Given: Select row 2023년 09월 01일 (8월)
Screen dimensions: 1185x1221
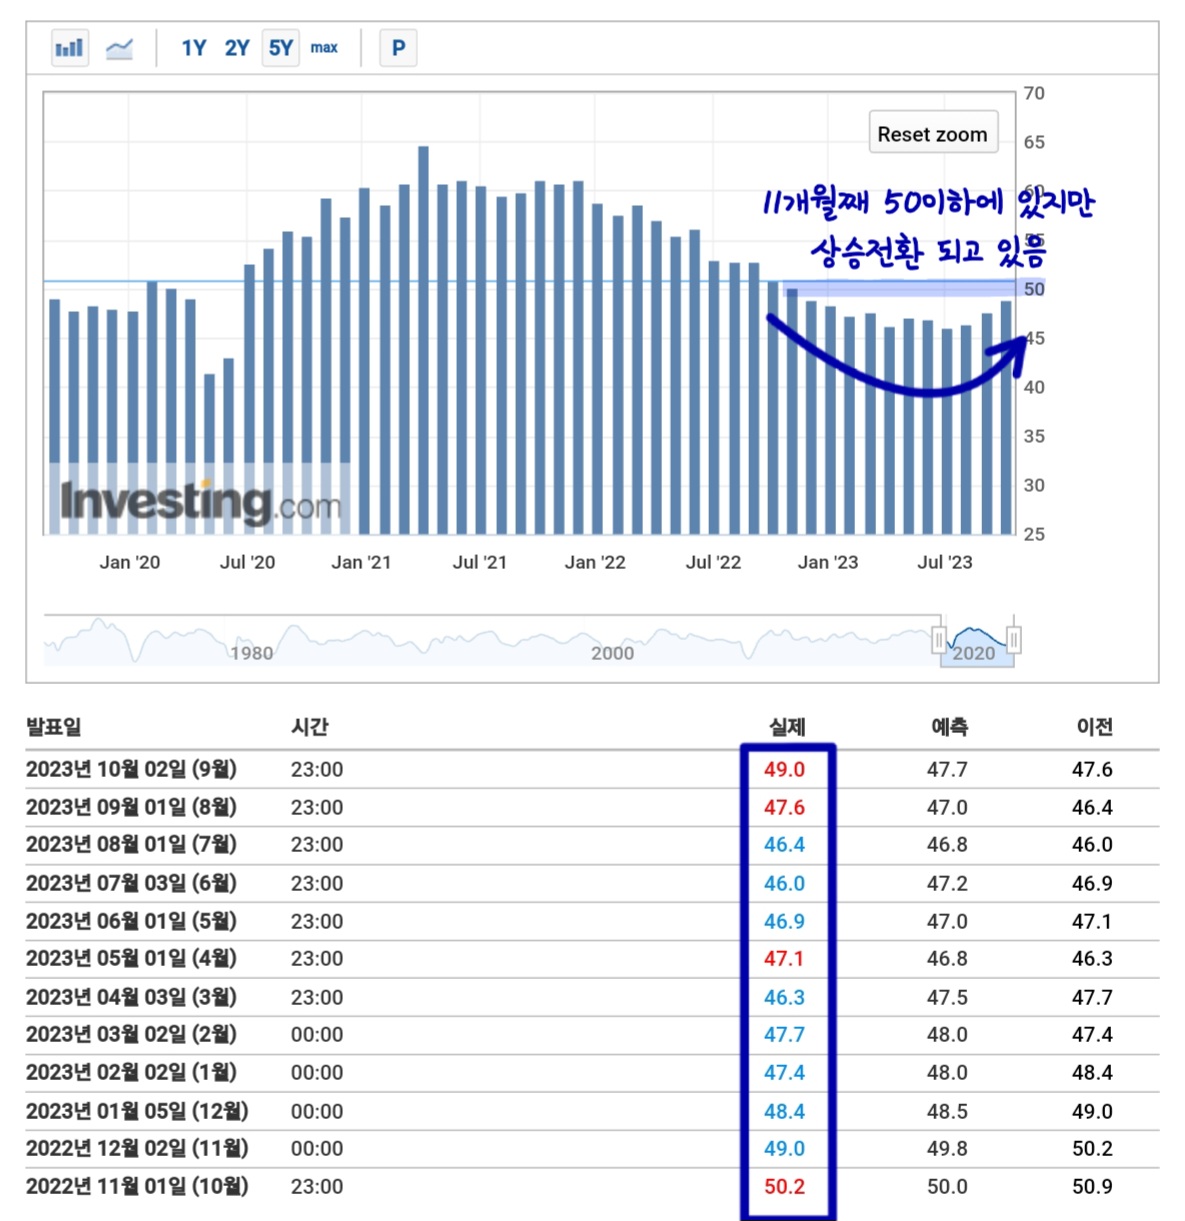Looking at the screenshot, I should point(592,807).
